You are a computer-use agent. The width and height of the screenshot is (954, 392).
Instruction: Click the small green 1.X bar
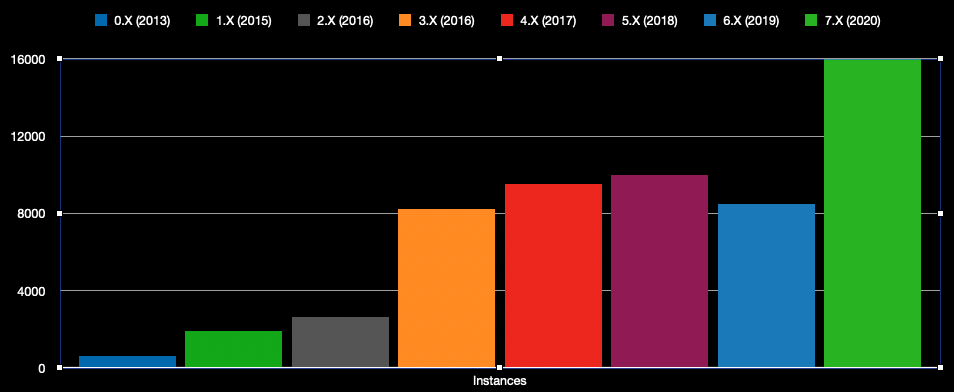coord(233,349)
